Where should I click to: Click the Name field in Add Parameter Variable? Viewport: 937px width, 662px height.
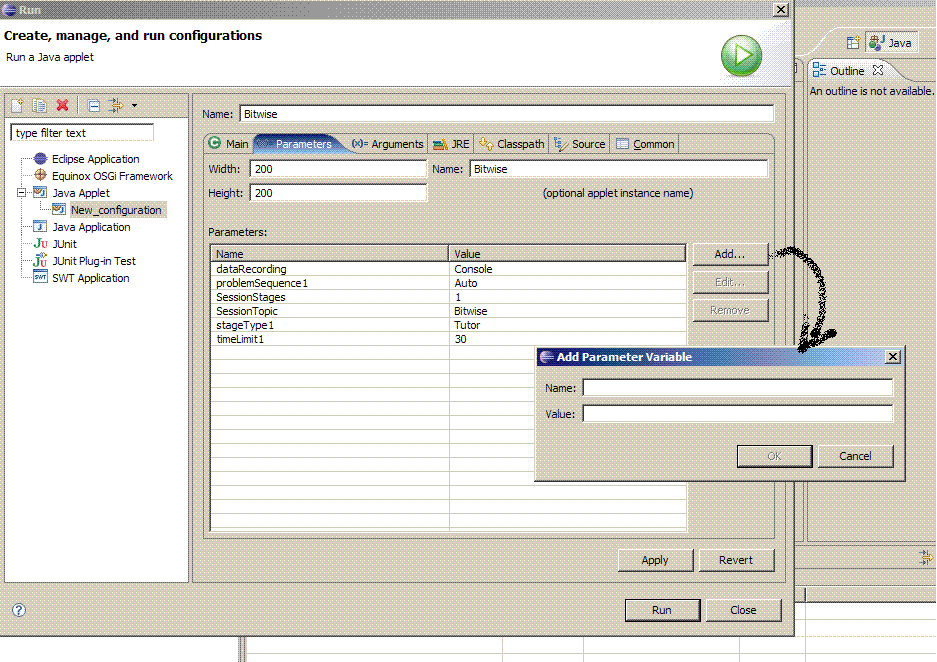[x=737, y=388]
